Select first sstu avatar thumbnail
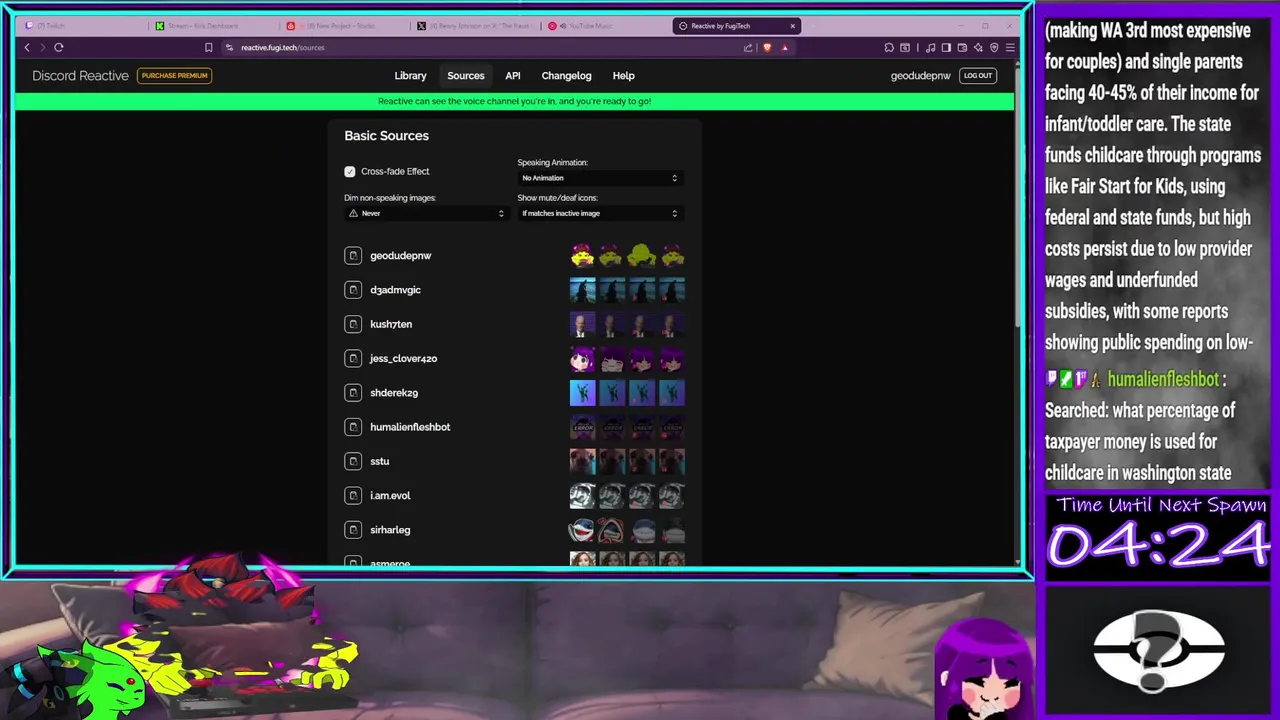Viewport: 1280px width, 720px height. coord(582,461)
